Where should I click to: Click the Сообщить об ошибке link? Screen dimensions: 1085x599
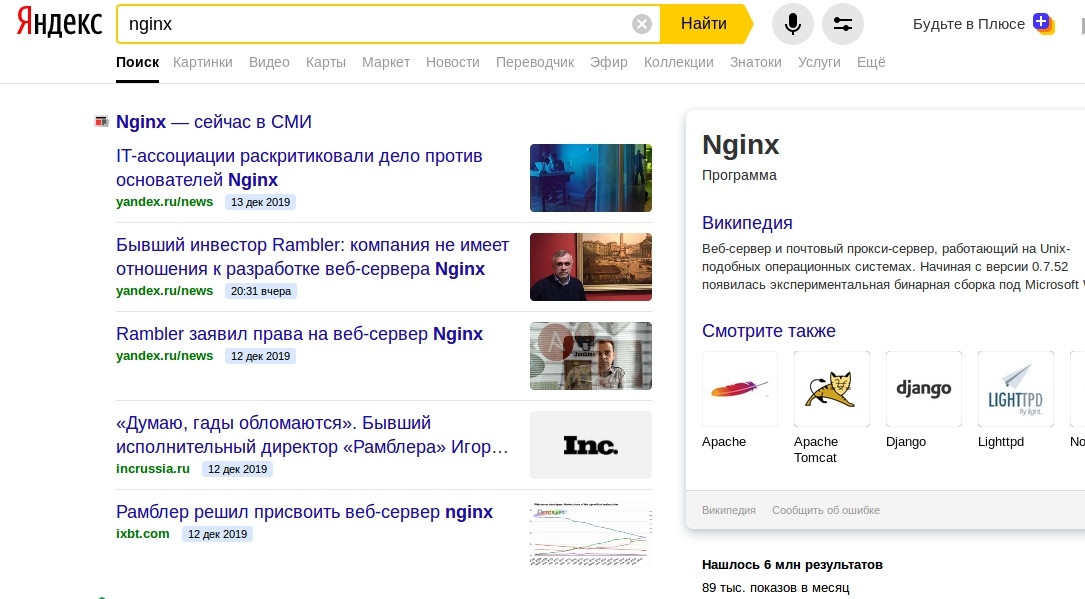826,510
